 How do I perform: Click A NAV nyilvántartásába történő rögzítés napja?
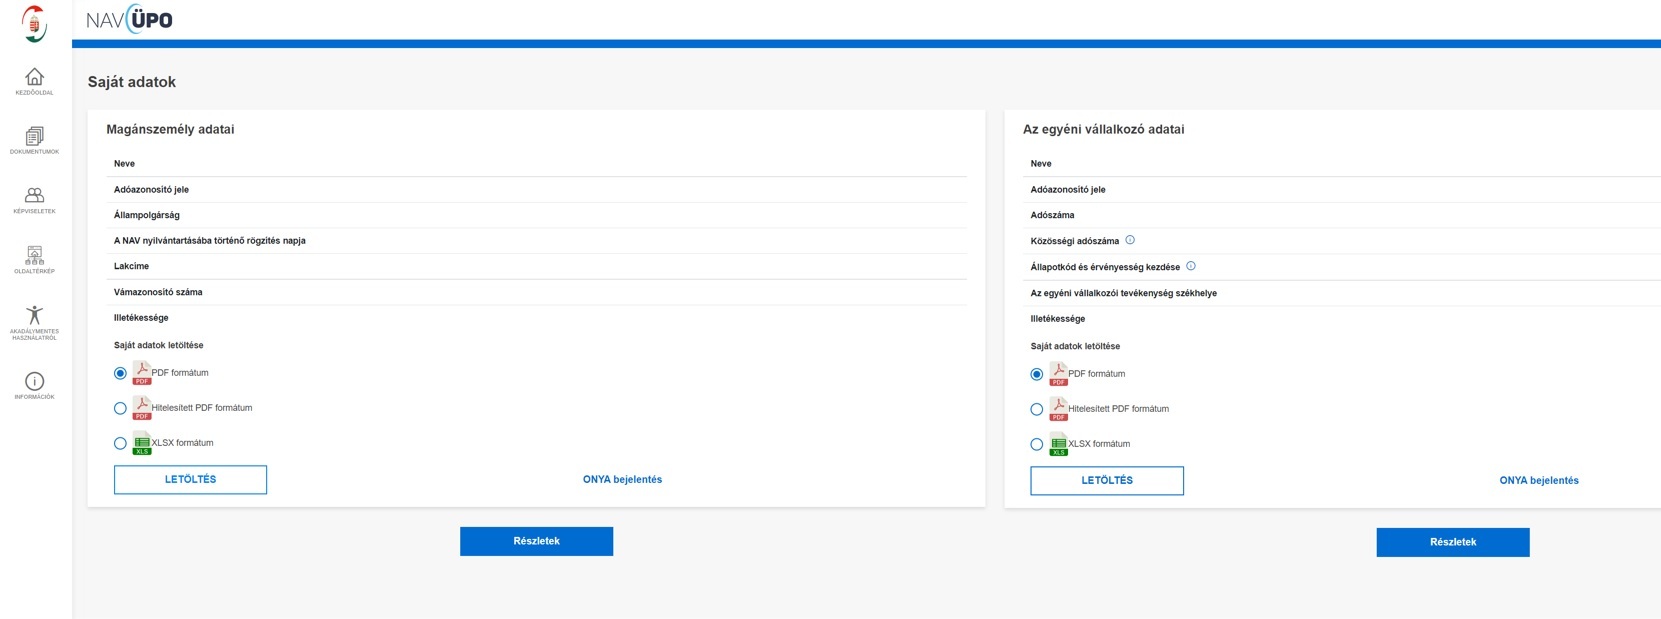(210, 241)
